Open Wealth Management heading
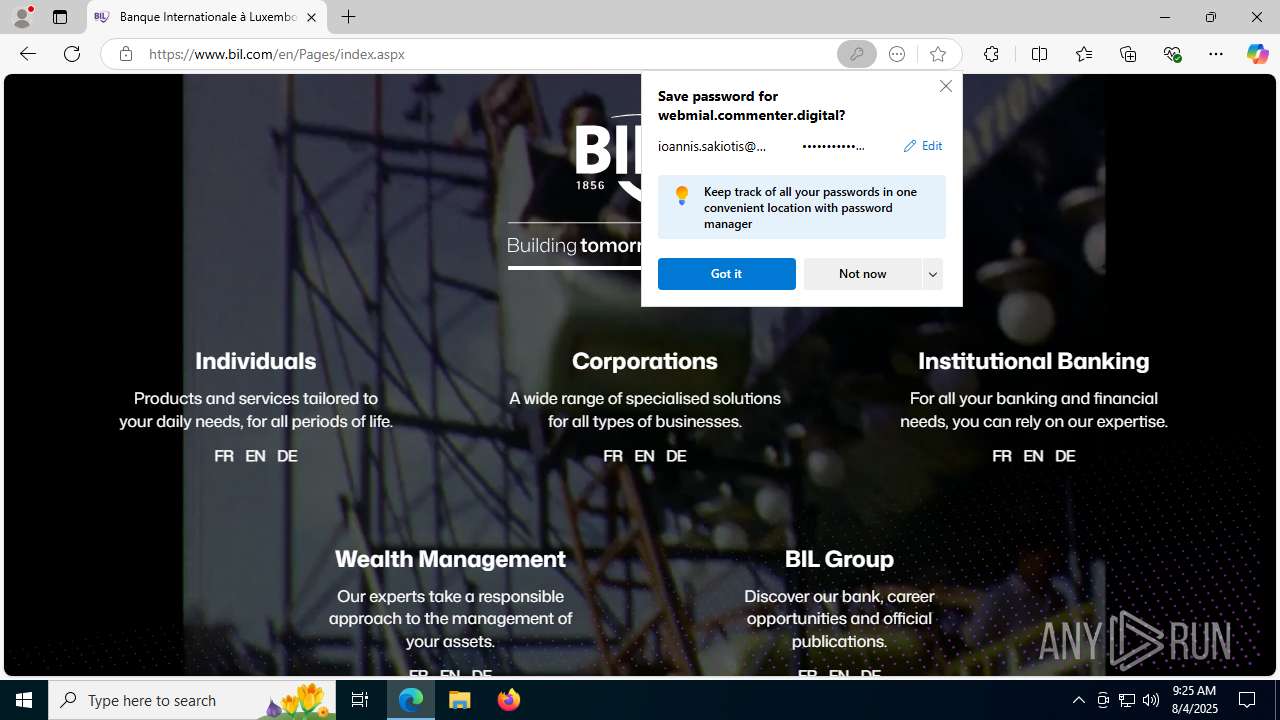 450,559
